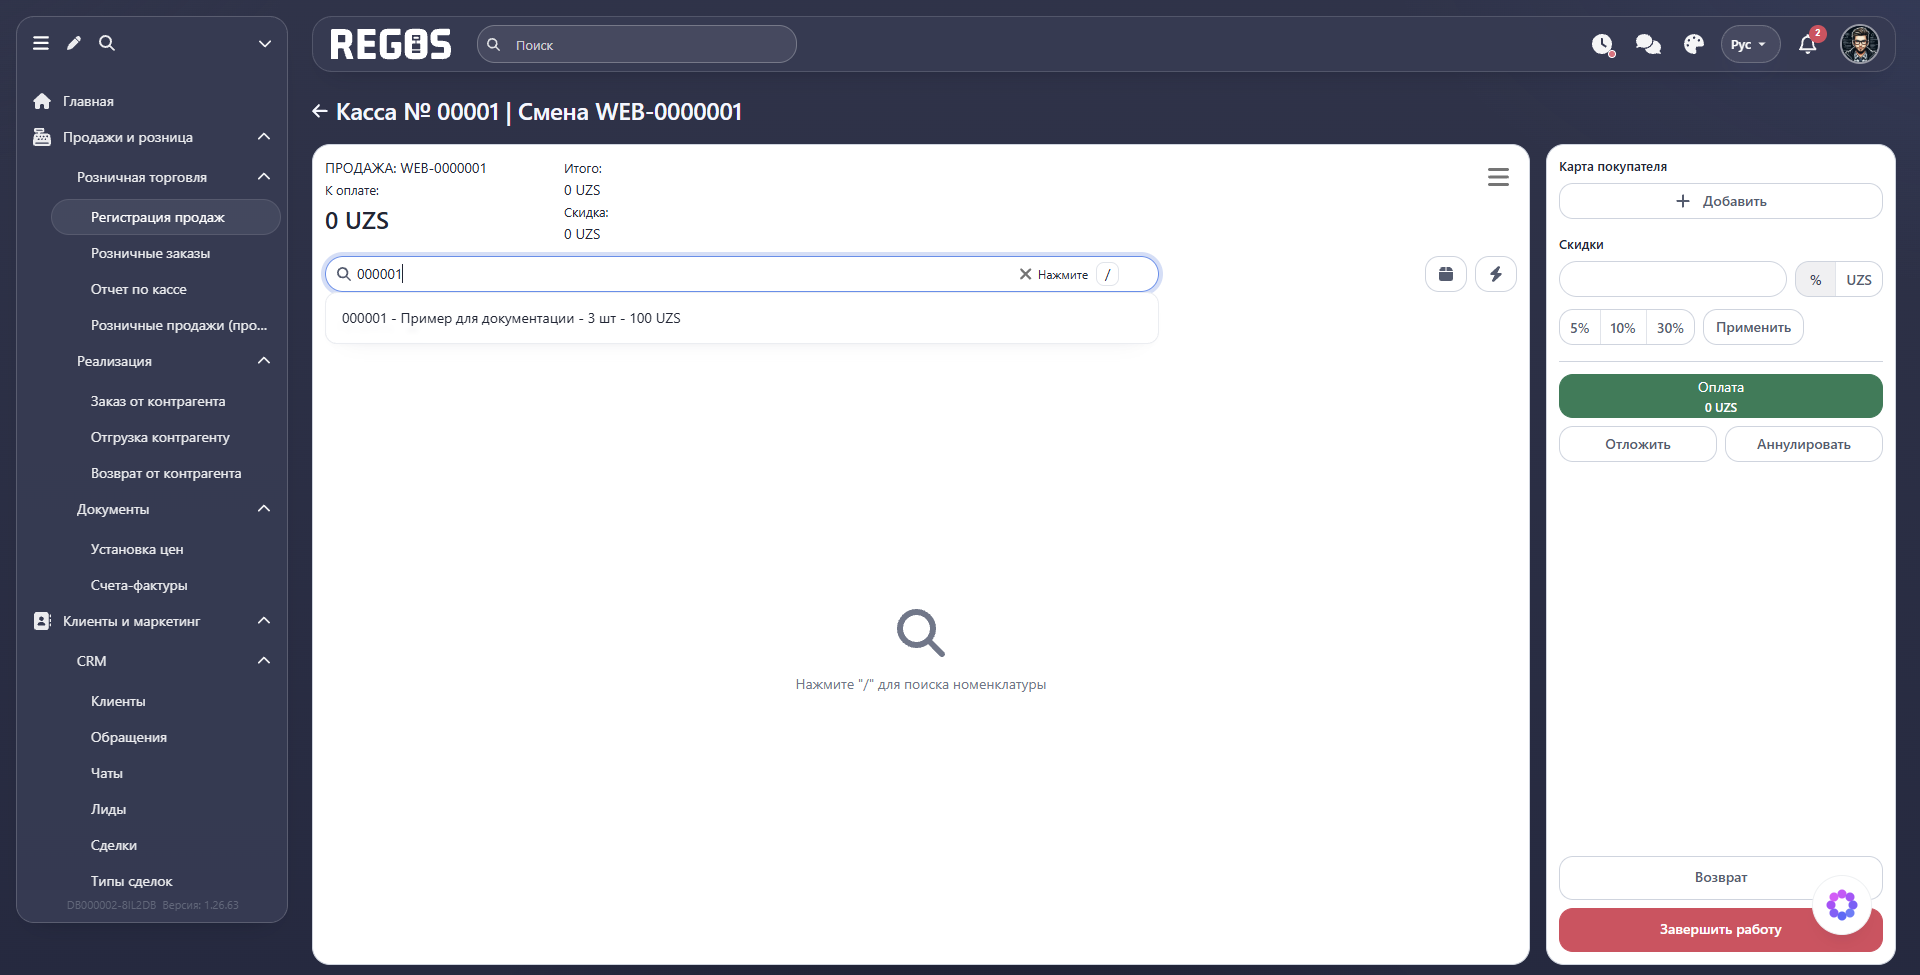
Task: Clear the product search with the X
Action: [1025, 274]
